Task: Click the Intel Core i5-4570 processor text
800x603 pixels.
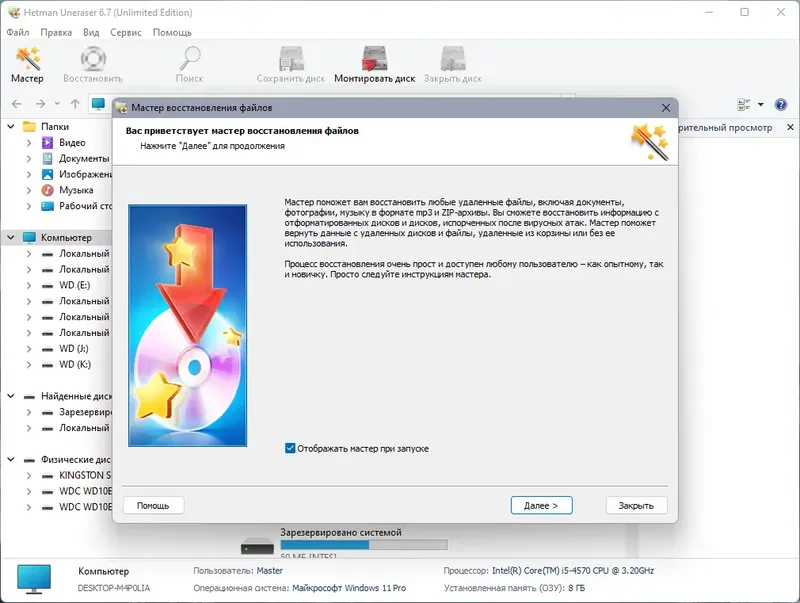Action: 573,571
